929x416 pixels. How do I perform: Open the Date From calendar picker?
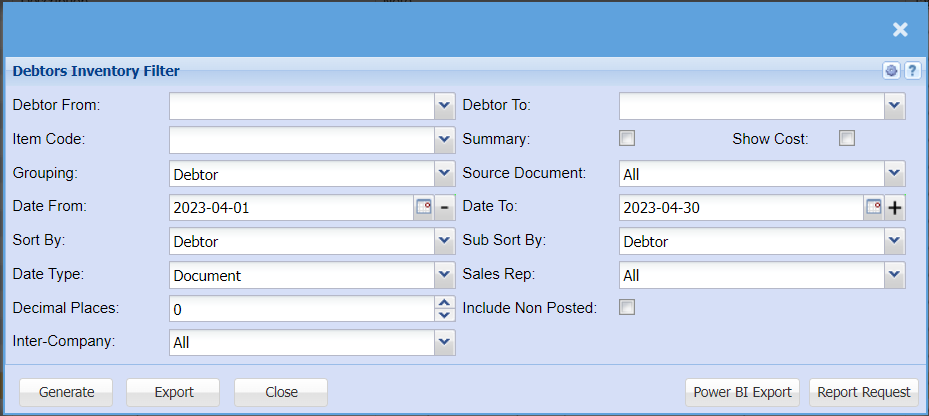[x=424, y=207]
